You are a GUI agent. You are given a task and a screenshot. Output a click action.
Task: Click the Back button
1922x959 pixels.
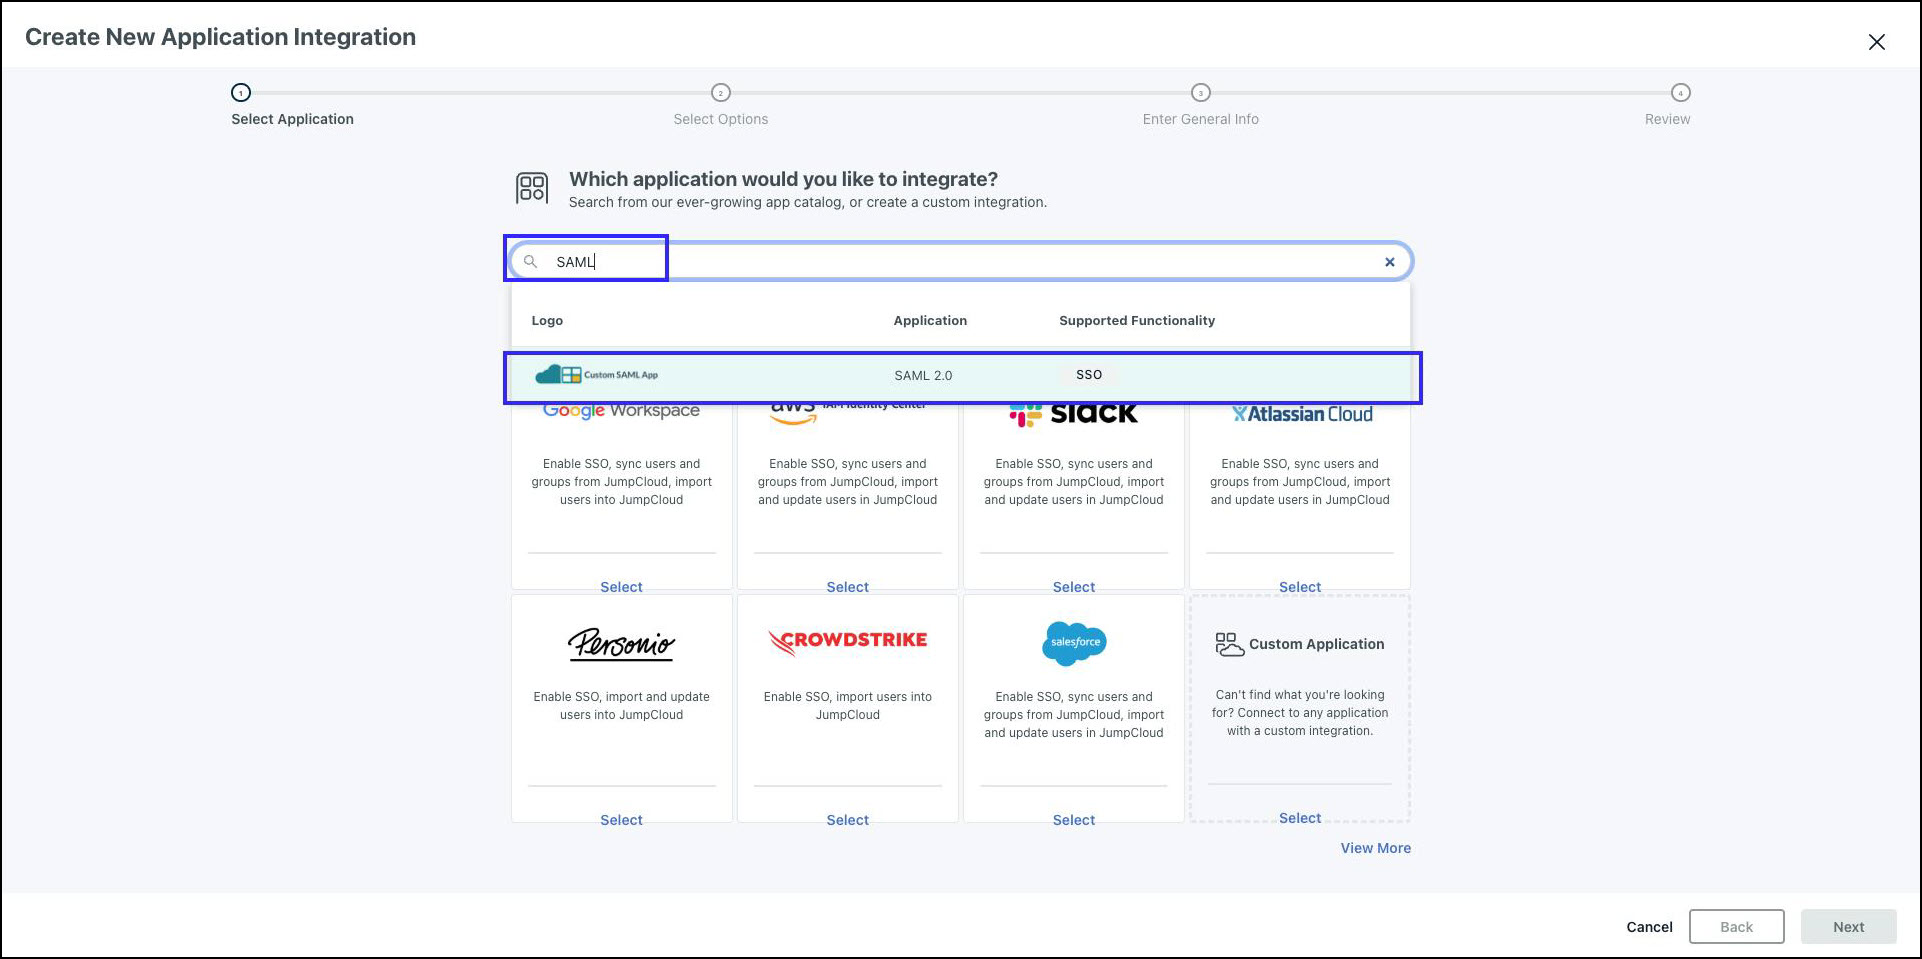pos(1737,927)
